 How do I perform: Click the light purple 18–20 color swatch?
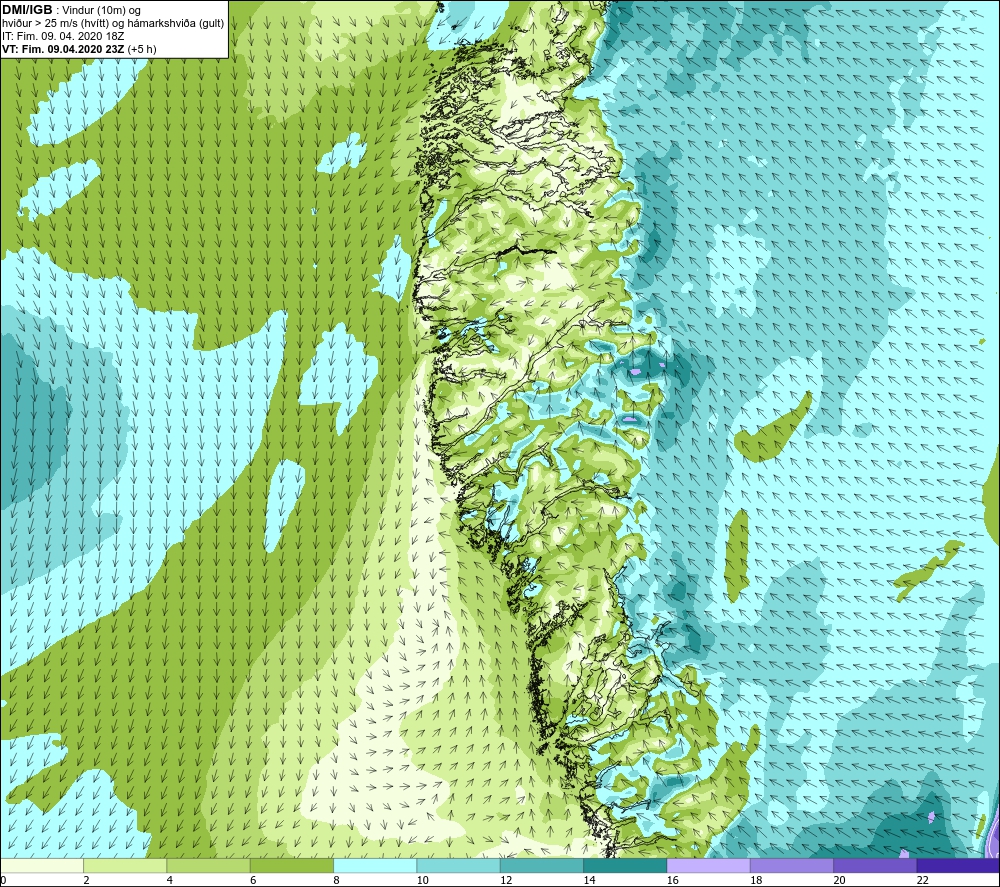[791, 865]
